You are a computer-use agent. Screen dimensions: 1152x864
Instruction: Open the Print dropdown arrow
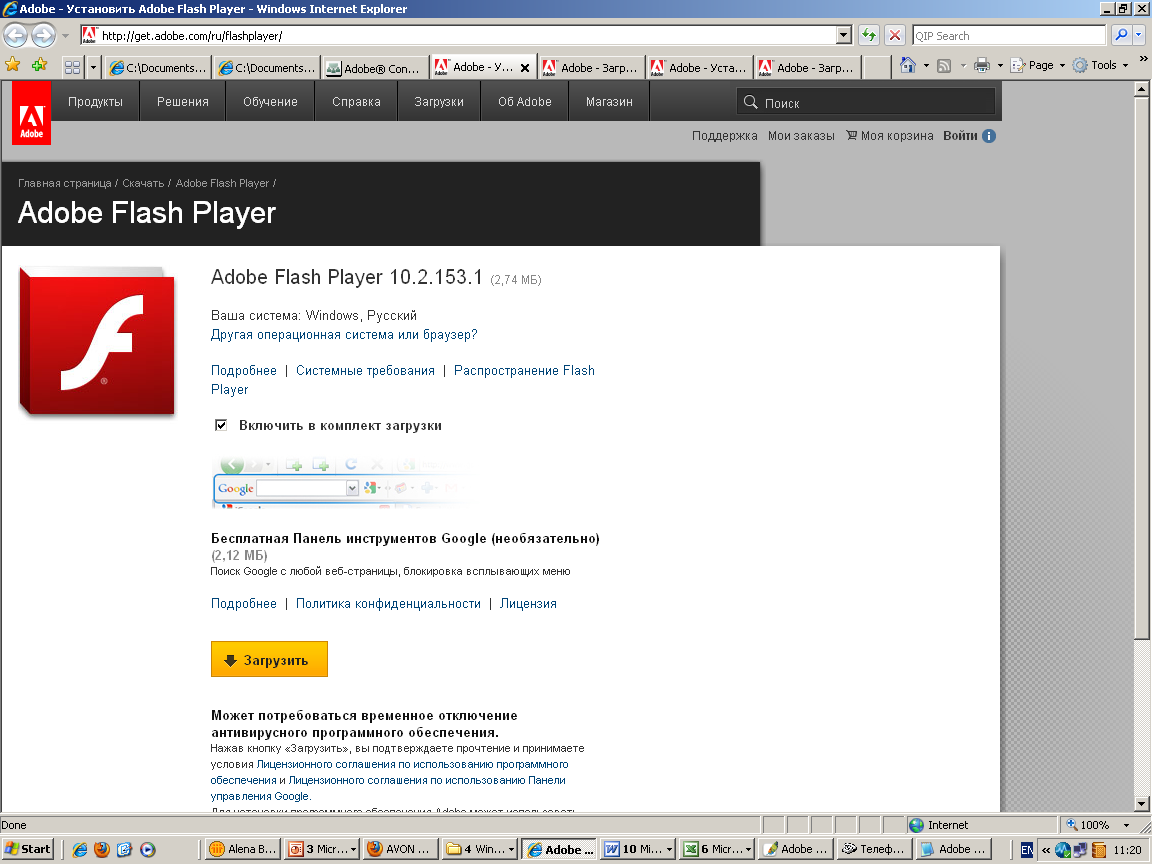pos(1000,65)
